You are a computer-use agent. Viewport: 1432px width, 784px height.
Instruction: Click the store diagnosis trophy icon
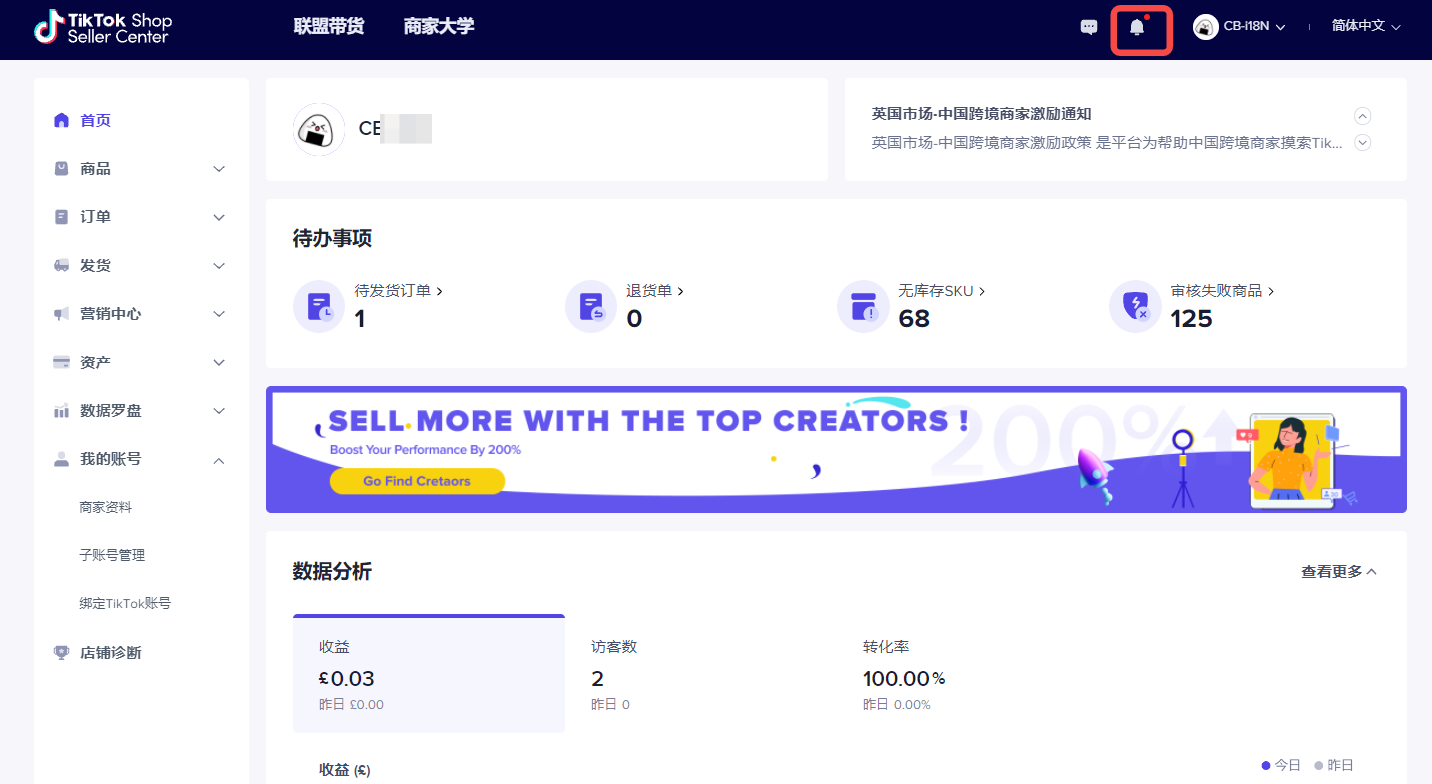61,653
